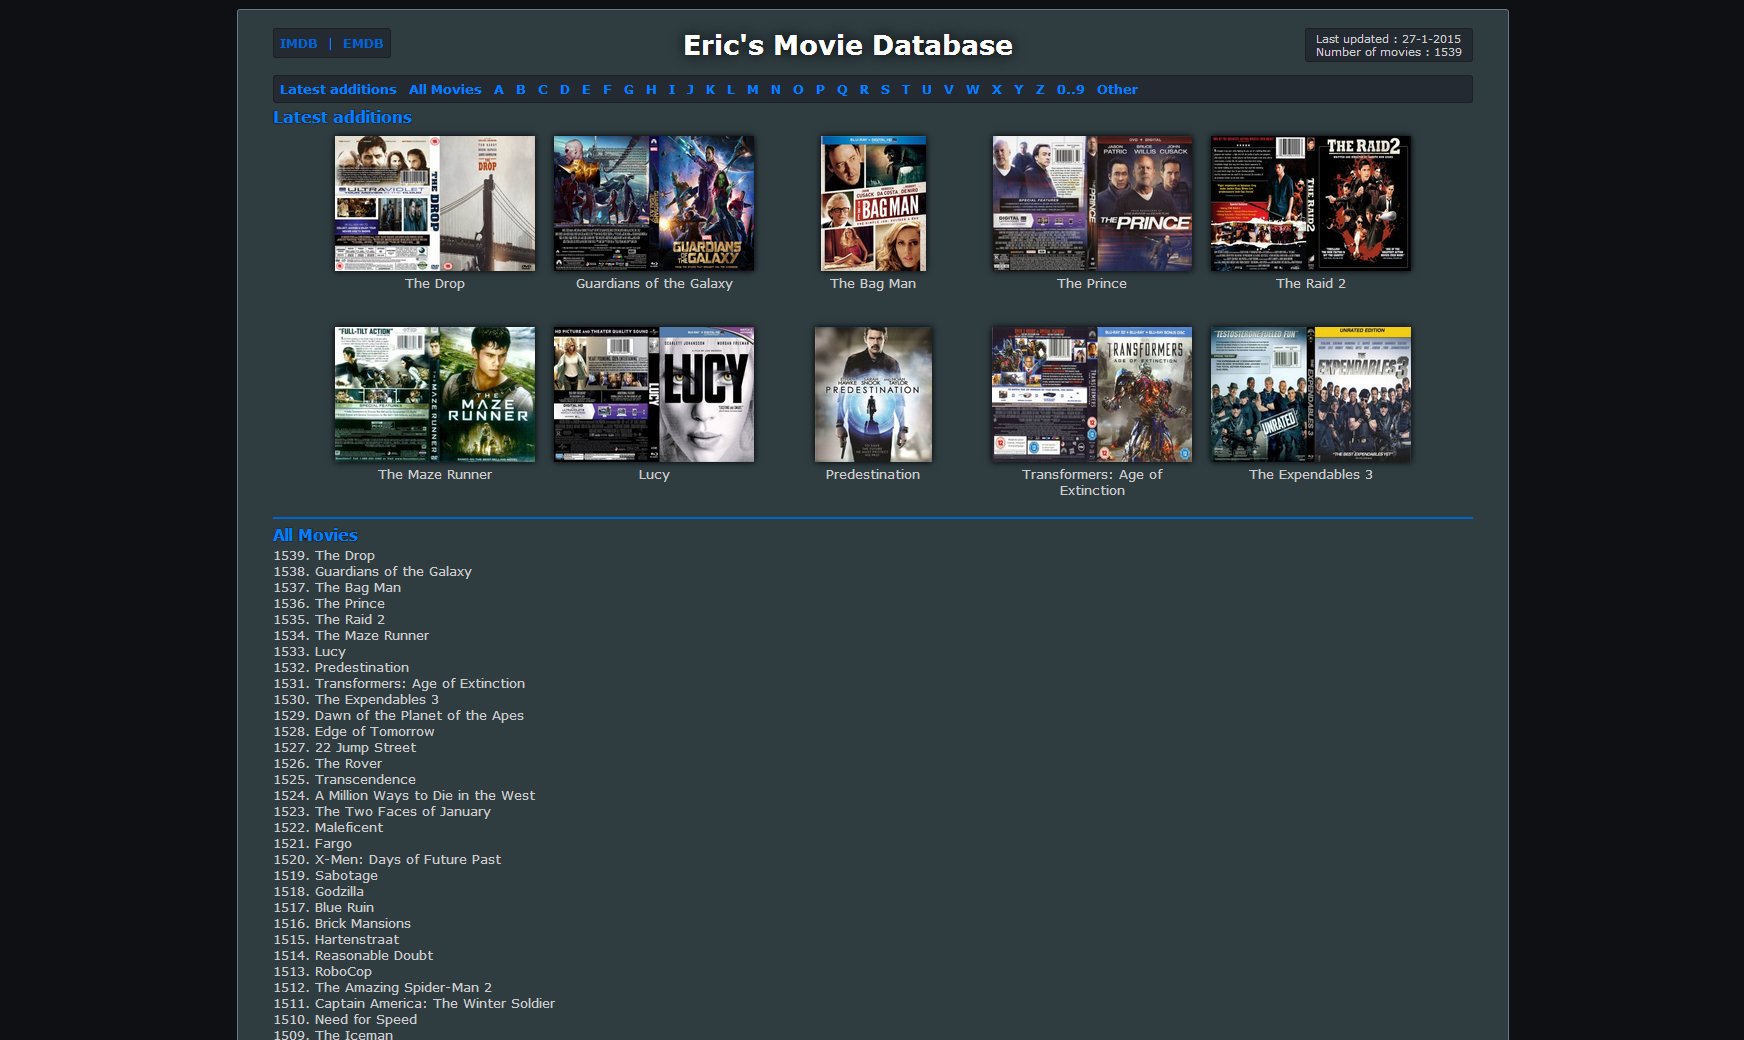The image size is (1744, 1040).
Task: Click the 'All Movies' section heading
Action: [x=315, y=536]
